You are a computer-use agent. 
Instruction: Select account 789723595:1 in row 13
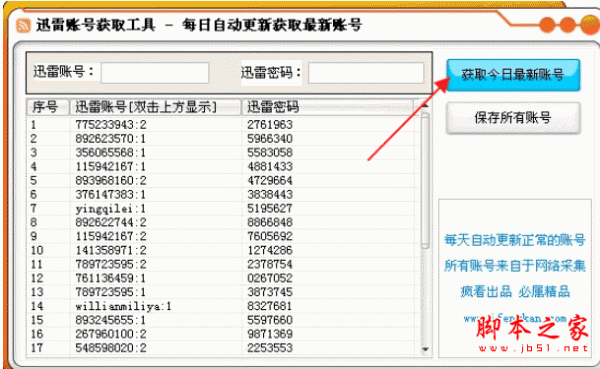pyautogui.click(x=110, y=292)
